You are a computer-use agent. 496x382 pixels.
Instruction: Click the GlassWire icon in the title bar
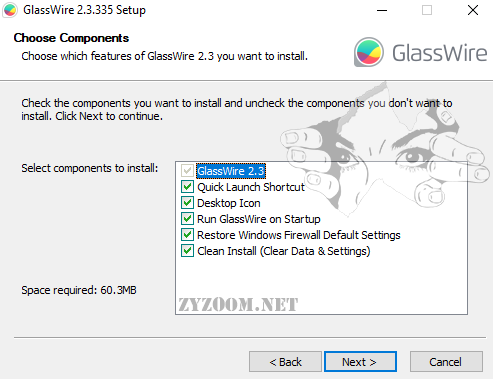point(10,10)
